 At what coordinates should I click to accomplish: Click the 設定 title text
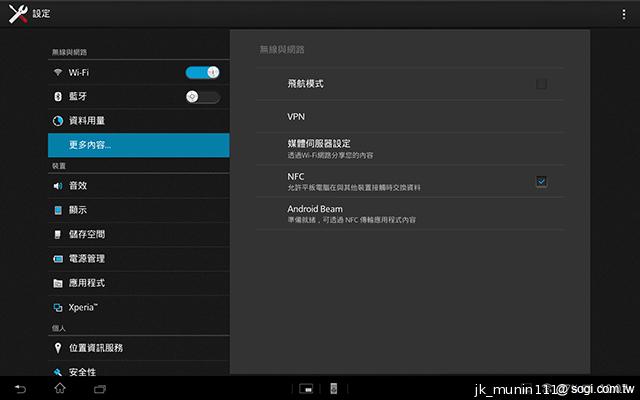[x=41, y=13]
